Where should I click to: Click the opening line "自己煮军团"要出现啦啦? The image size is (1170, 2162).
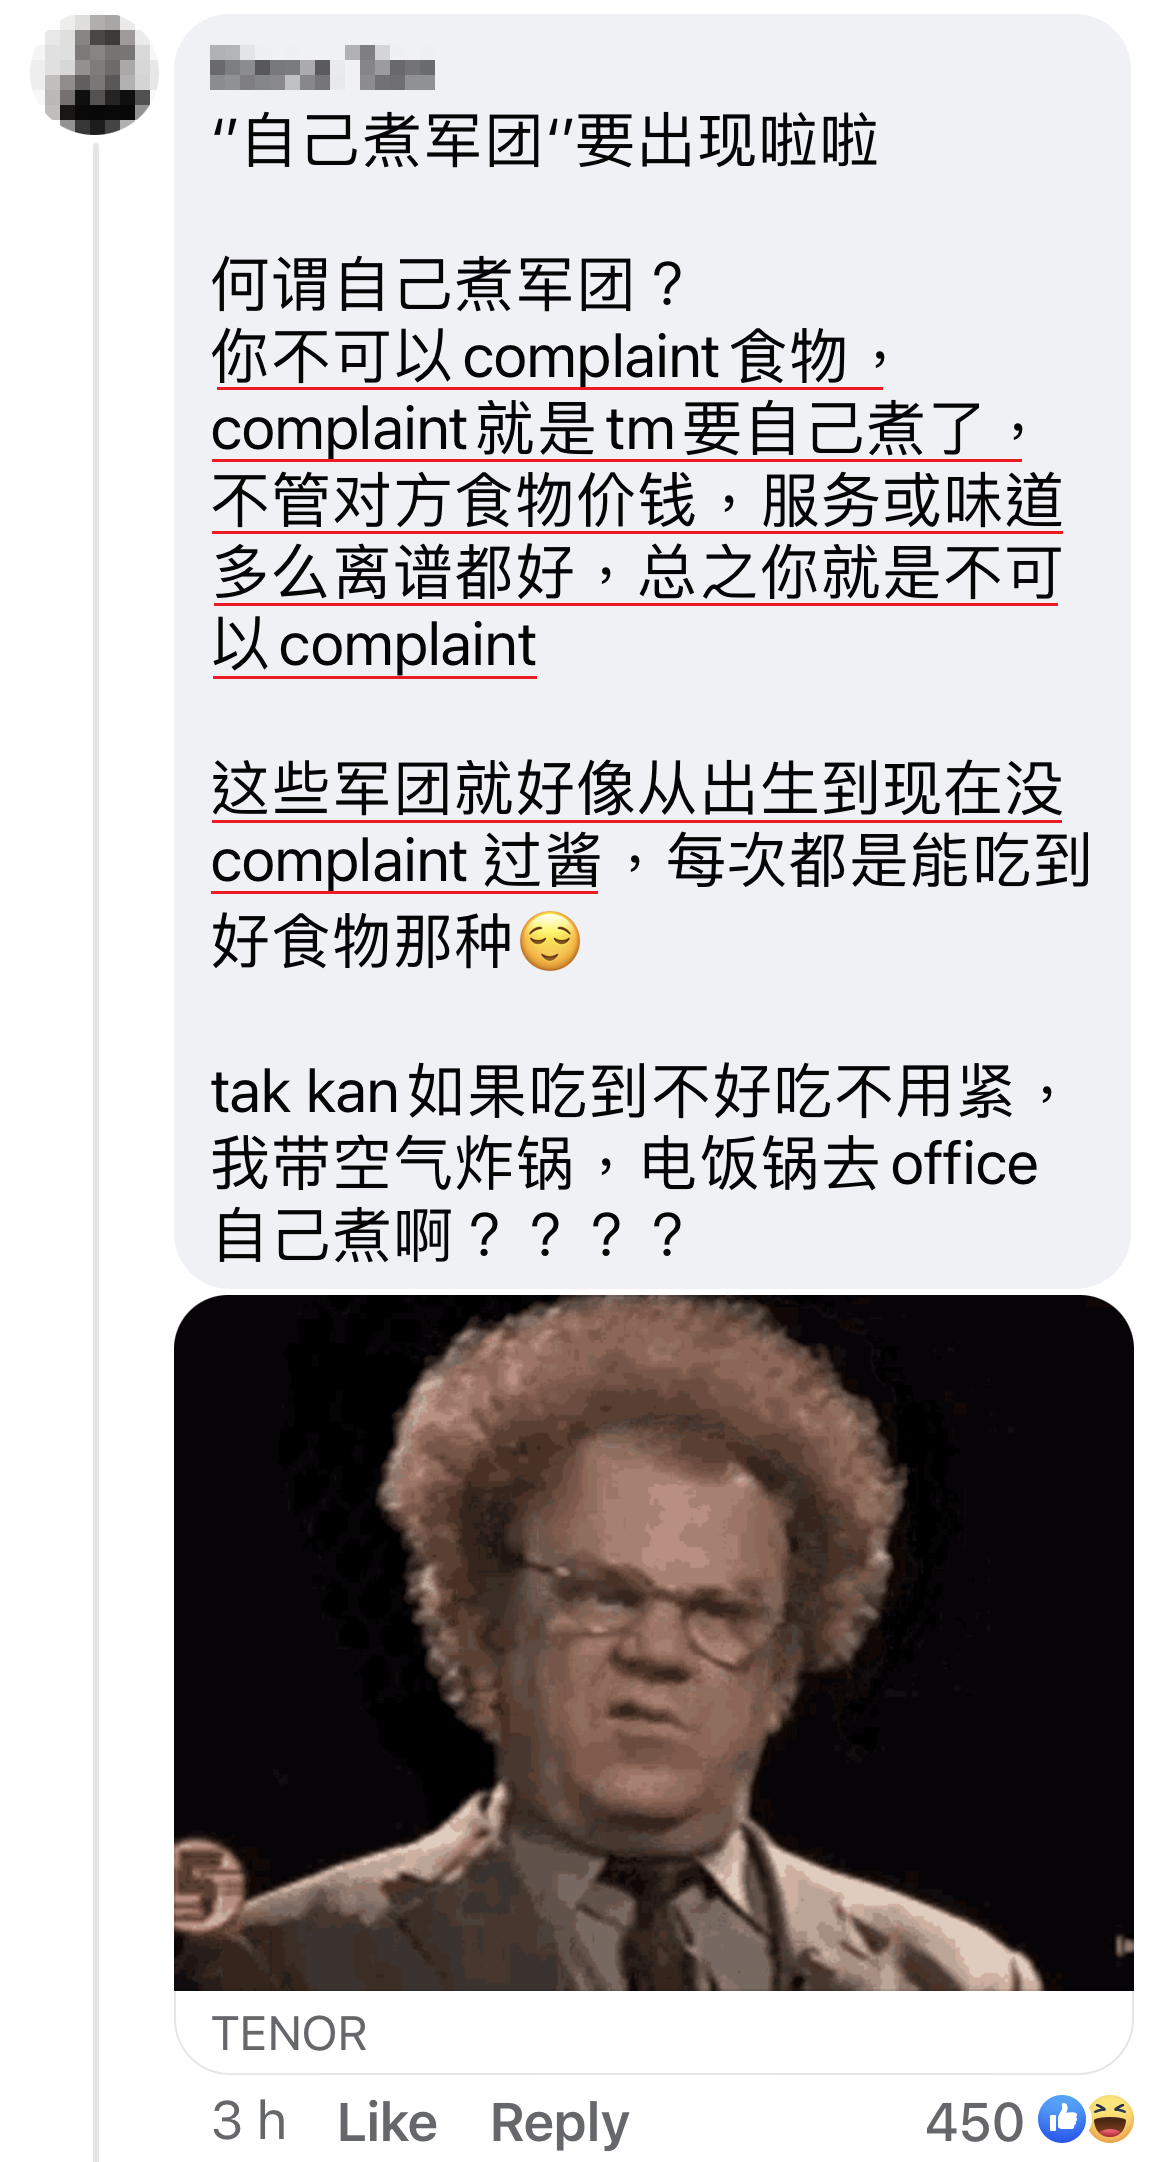click(x=545, y=139)
